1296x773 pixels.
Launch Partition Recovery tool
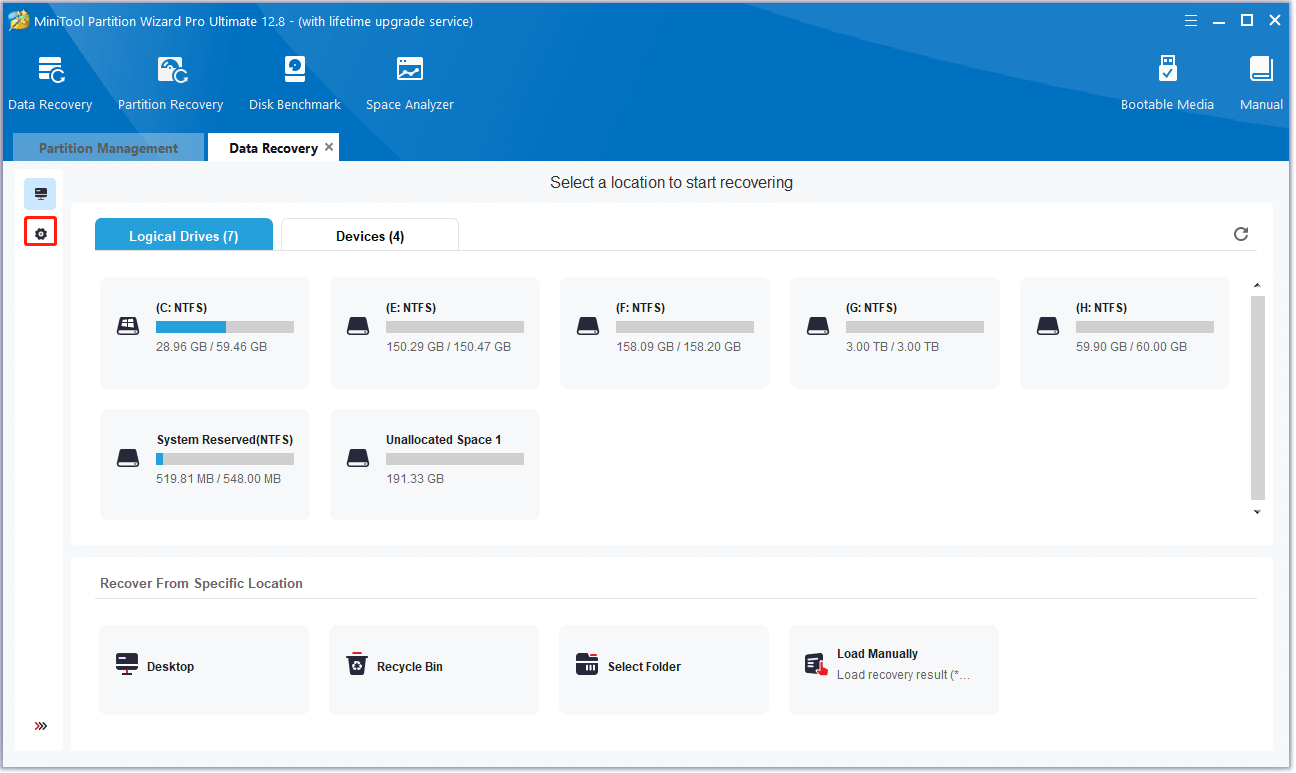171,83
